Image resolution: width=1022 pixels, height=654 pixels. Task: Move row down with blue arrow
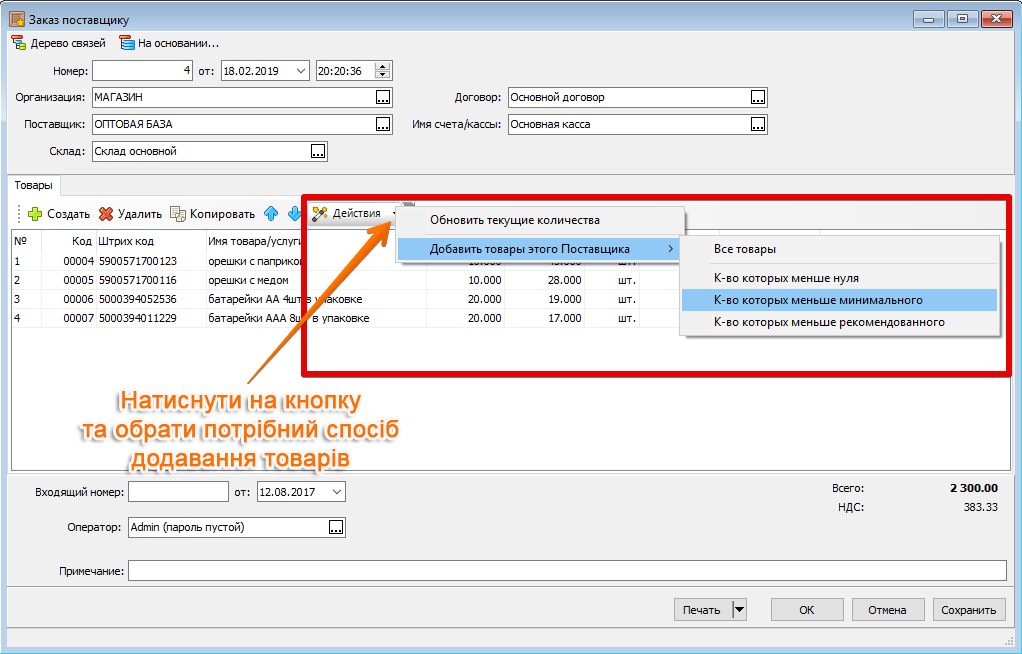294,213
